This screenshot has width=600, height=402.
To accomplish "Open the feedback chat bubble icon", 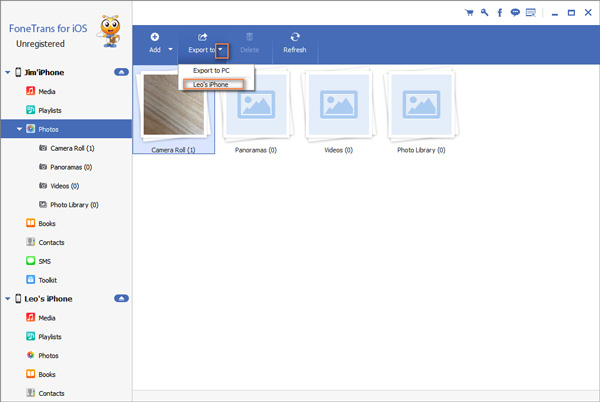I will coord(515,13).
